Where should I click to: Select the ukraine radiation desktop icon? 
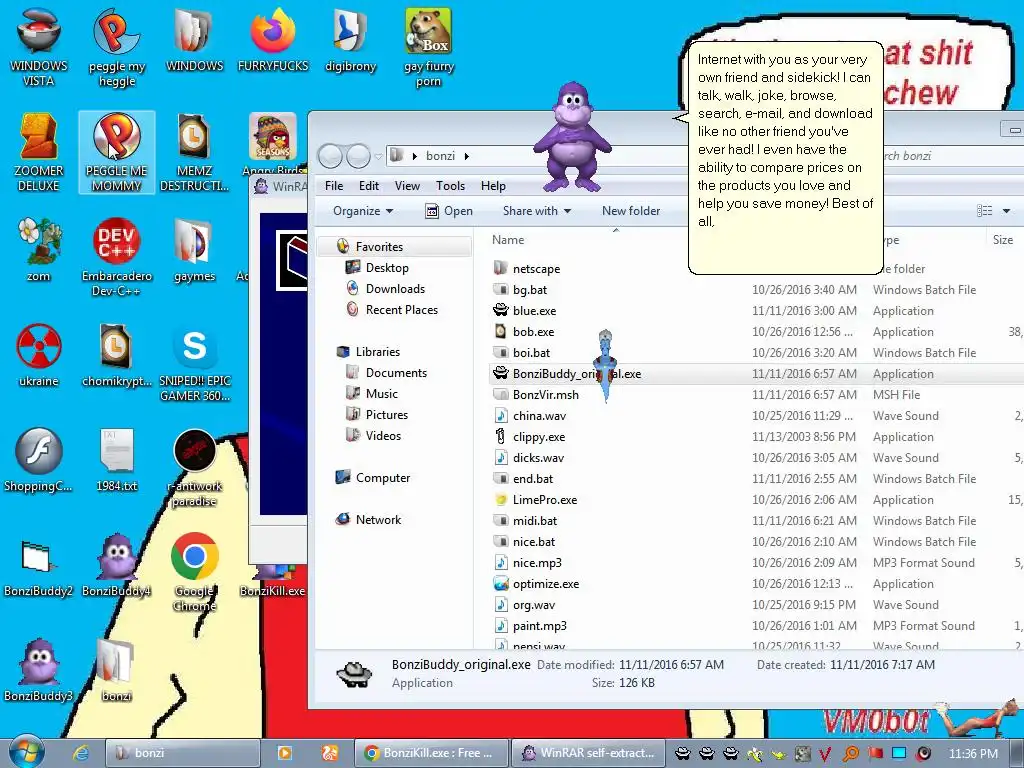39,355
